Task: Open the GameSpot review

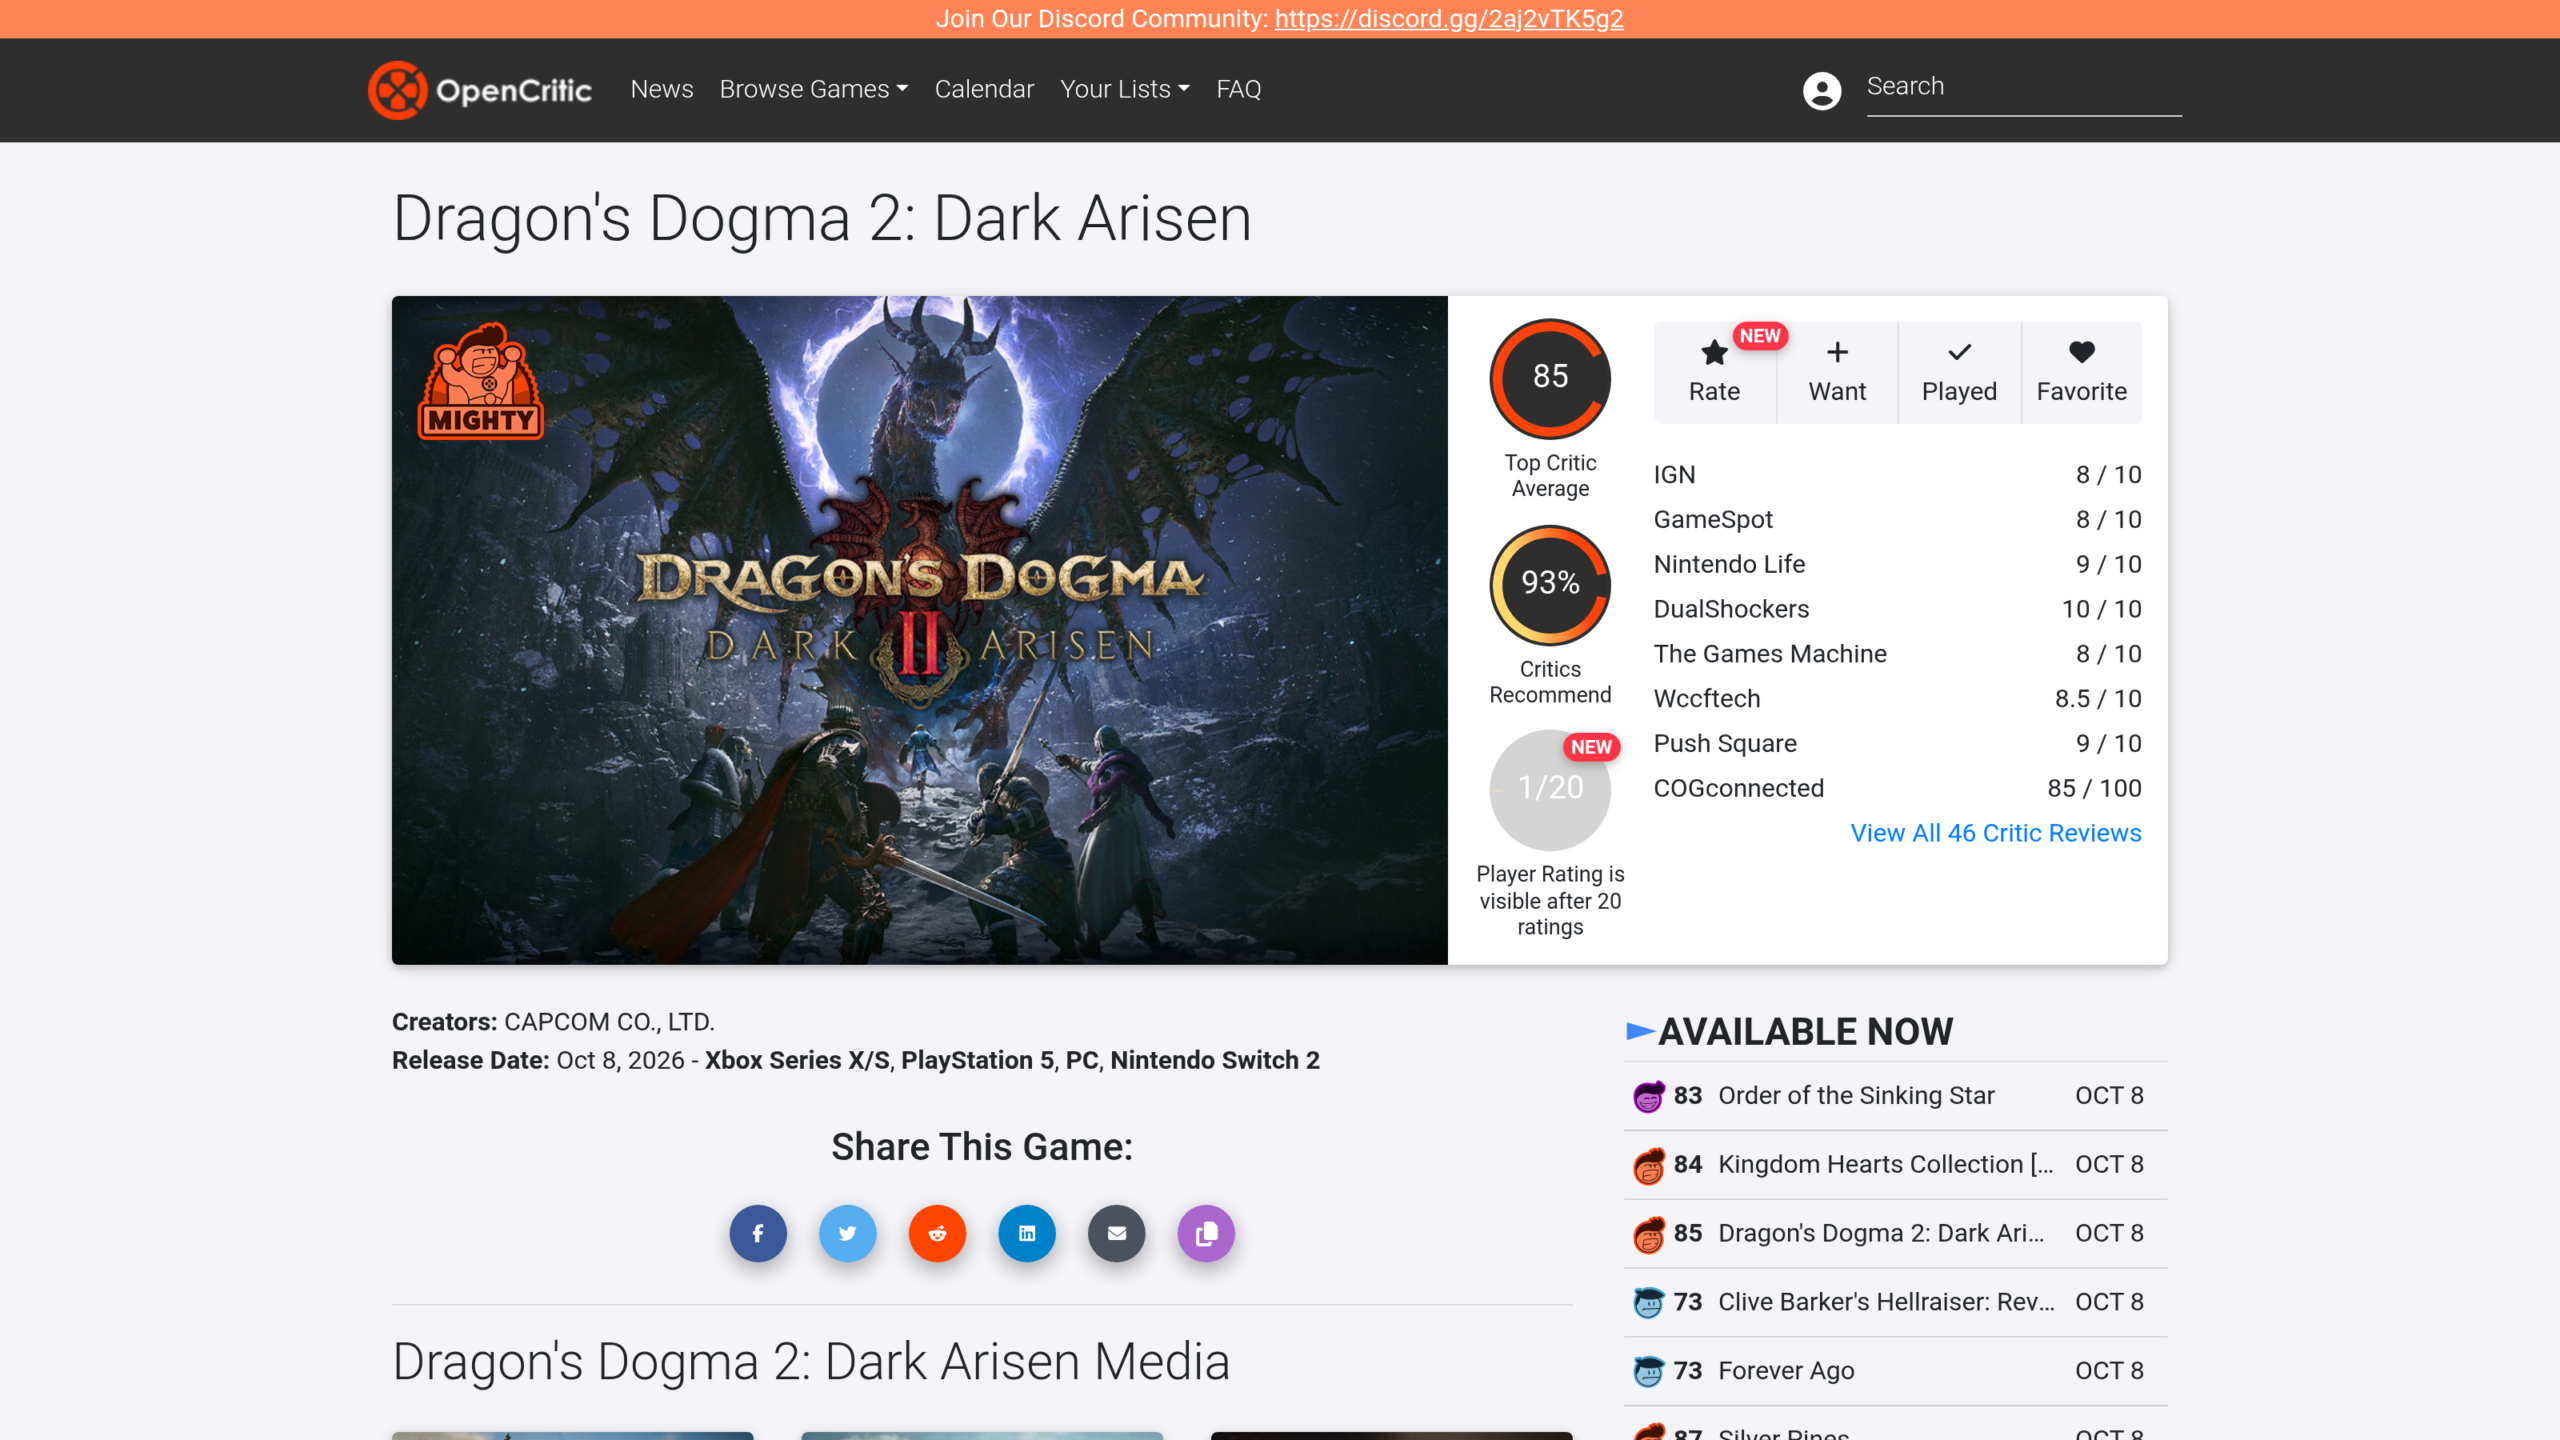Action: (x=1897, y=520)
